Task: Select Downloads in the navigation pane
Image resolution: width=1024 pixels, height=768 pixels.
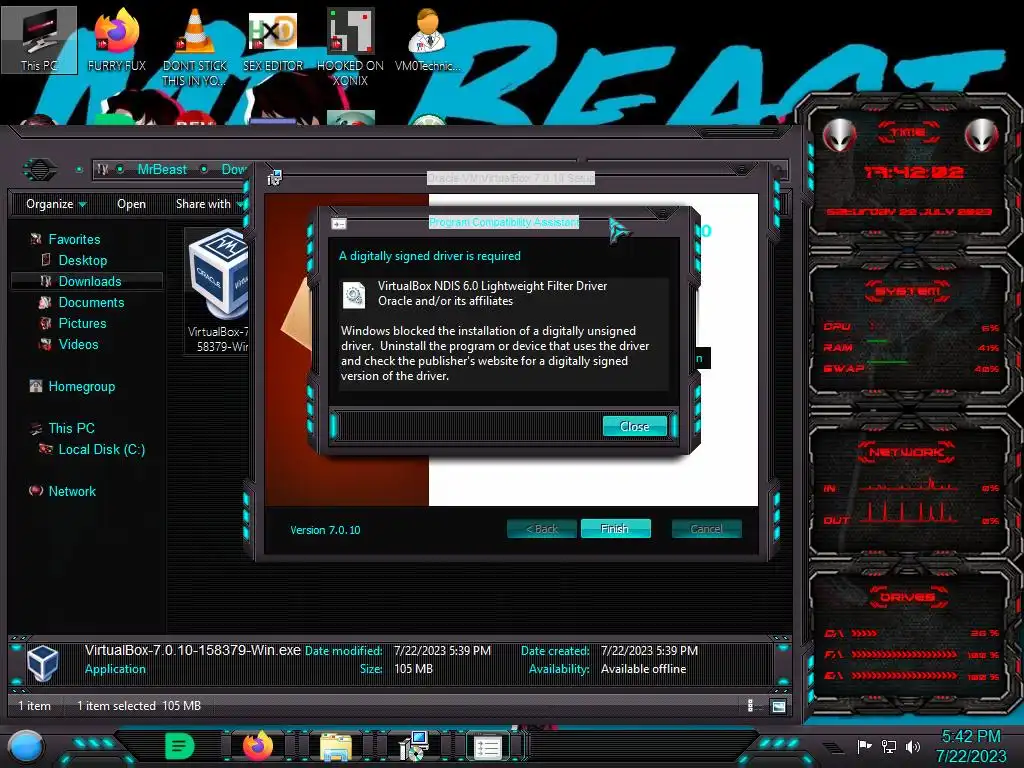Action: click(89, 281)
